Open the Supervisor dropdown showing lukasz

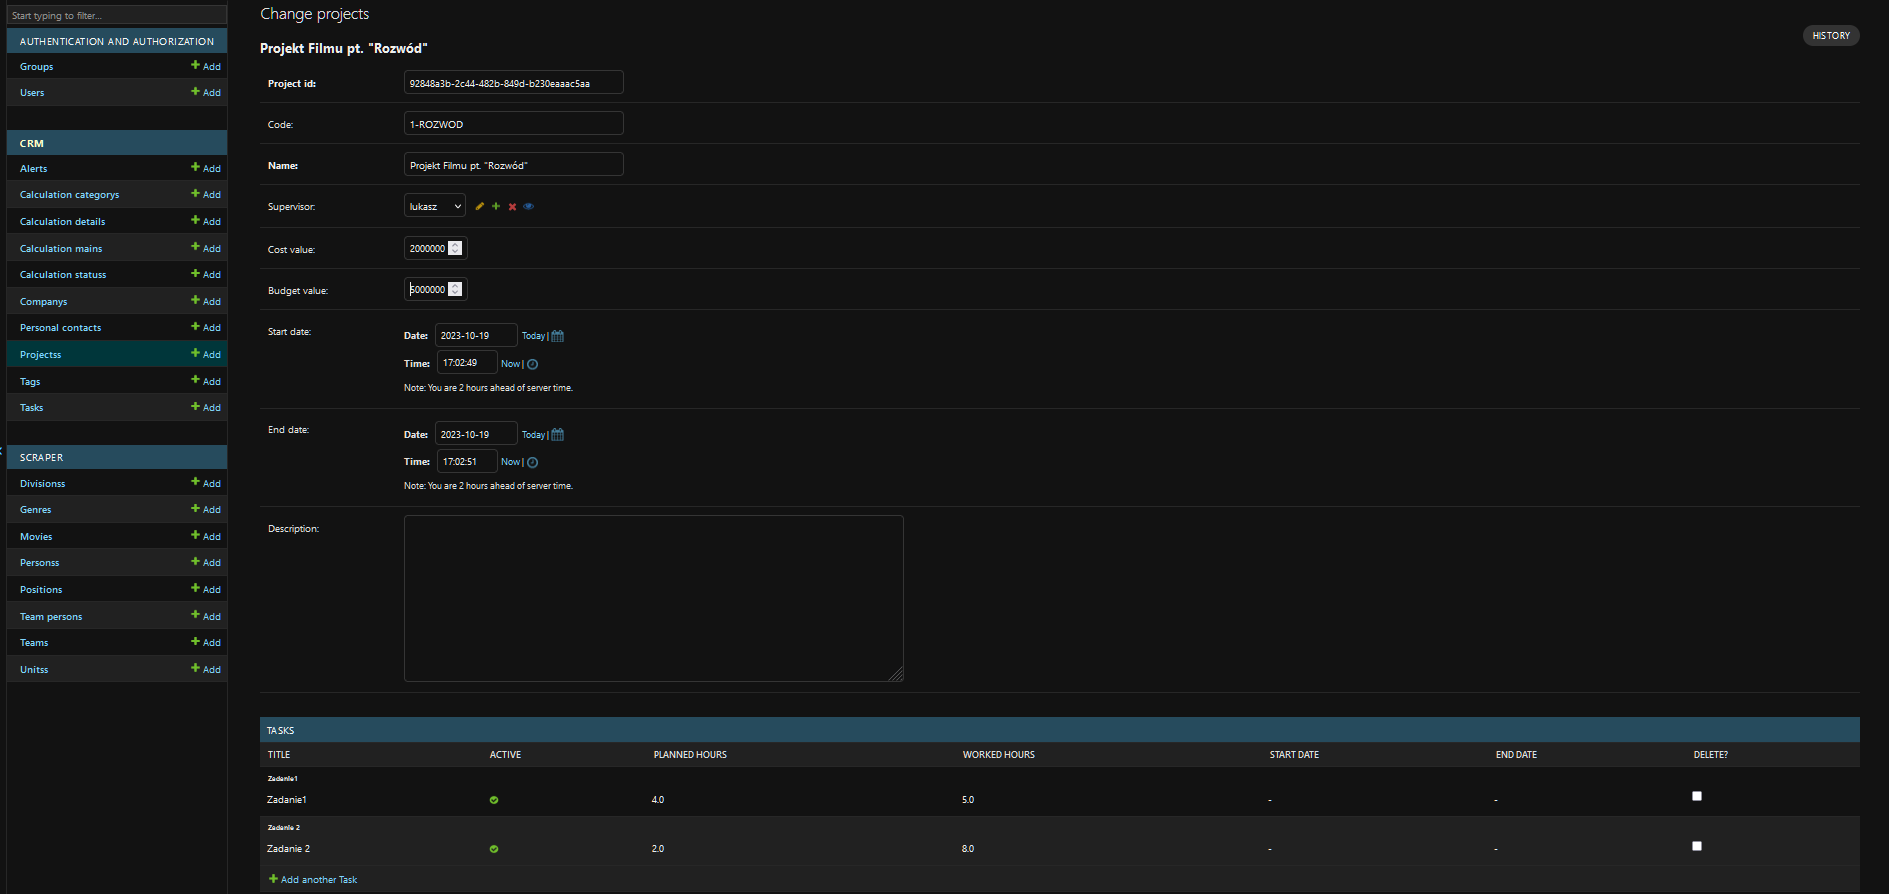(435, 206)
